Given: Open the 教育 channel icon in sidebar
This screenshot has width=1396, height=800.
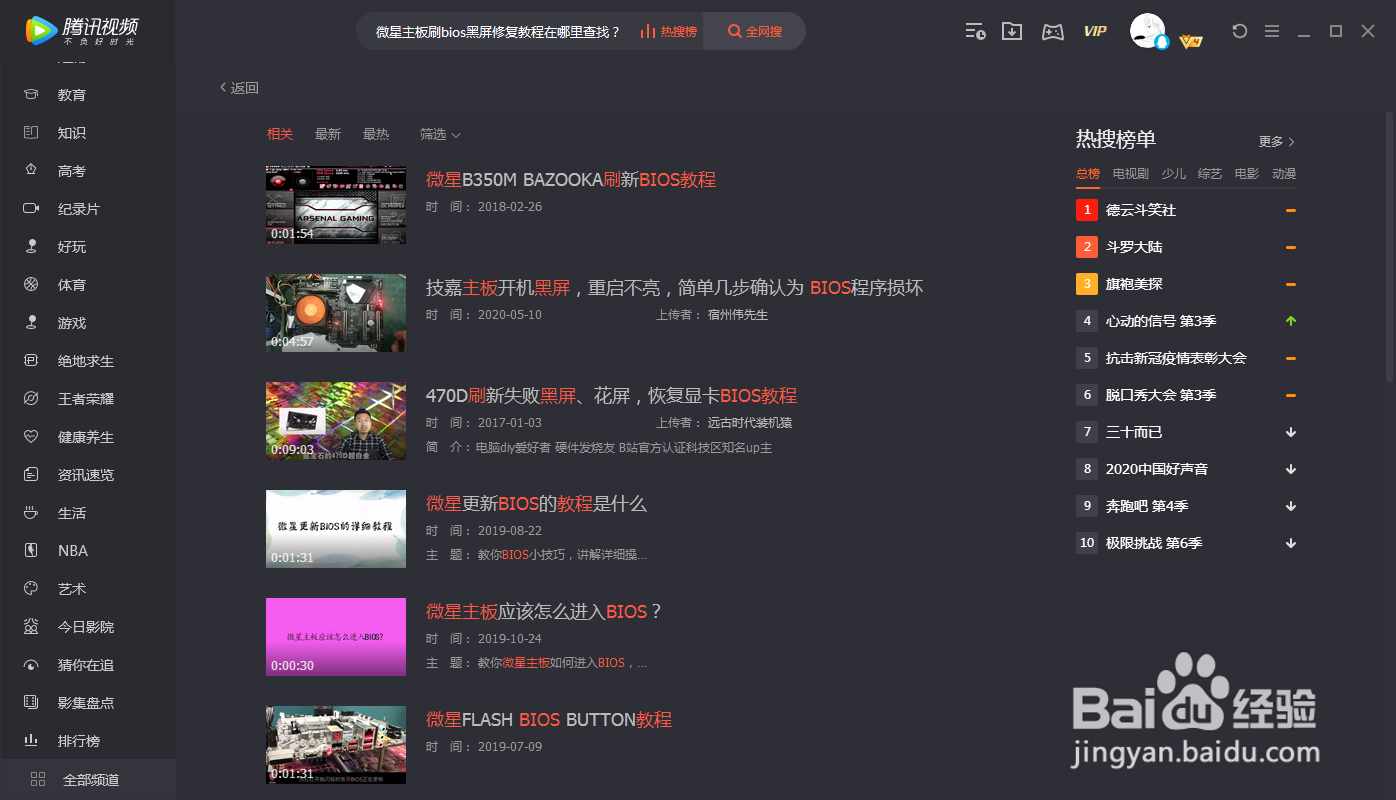Looking at the screenshot, I should coord(31,95).
